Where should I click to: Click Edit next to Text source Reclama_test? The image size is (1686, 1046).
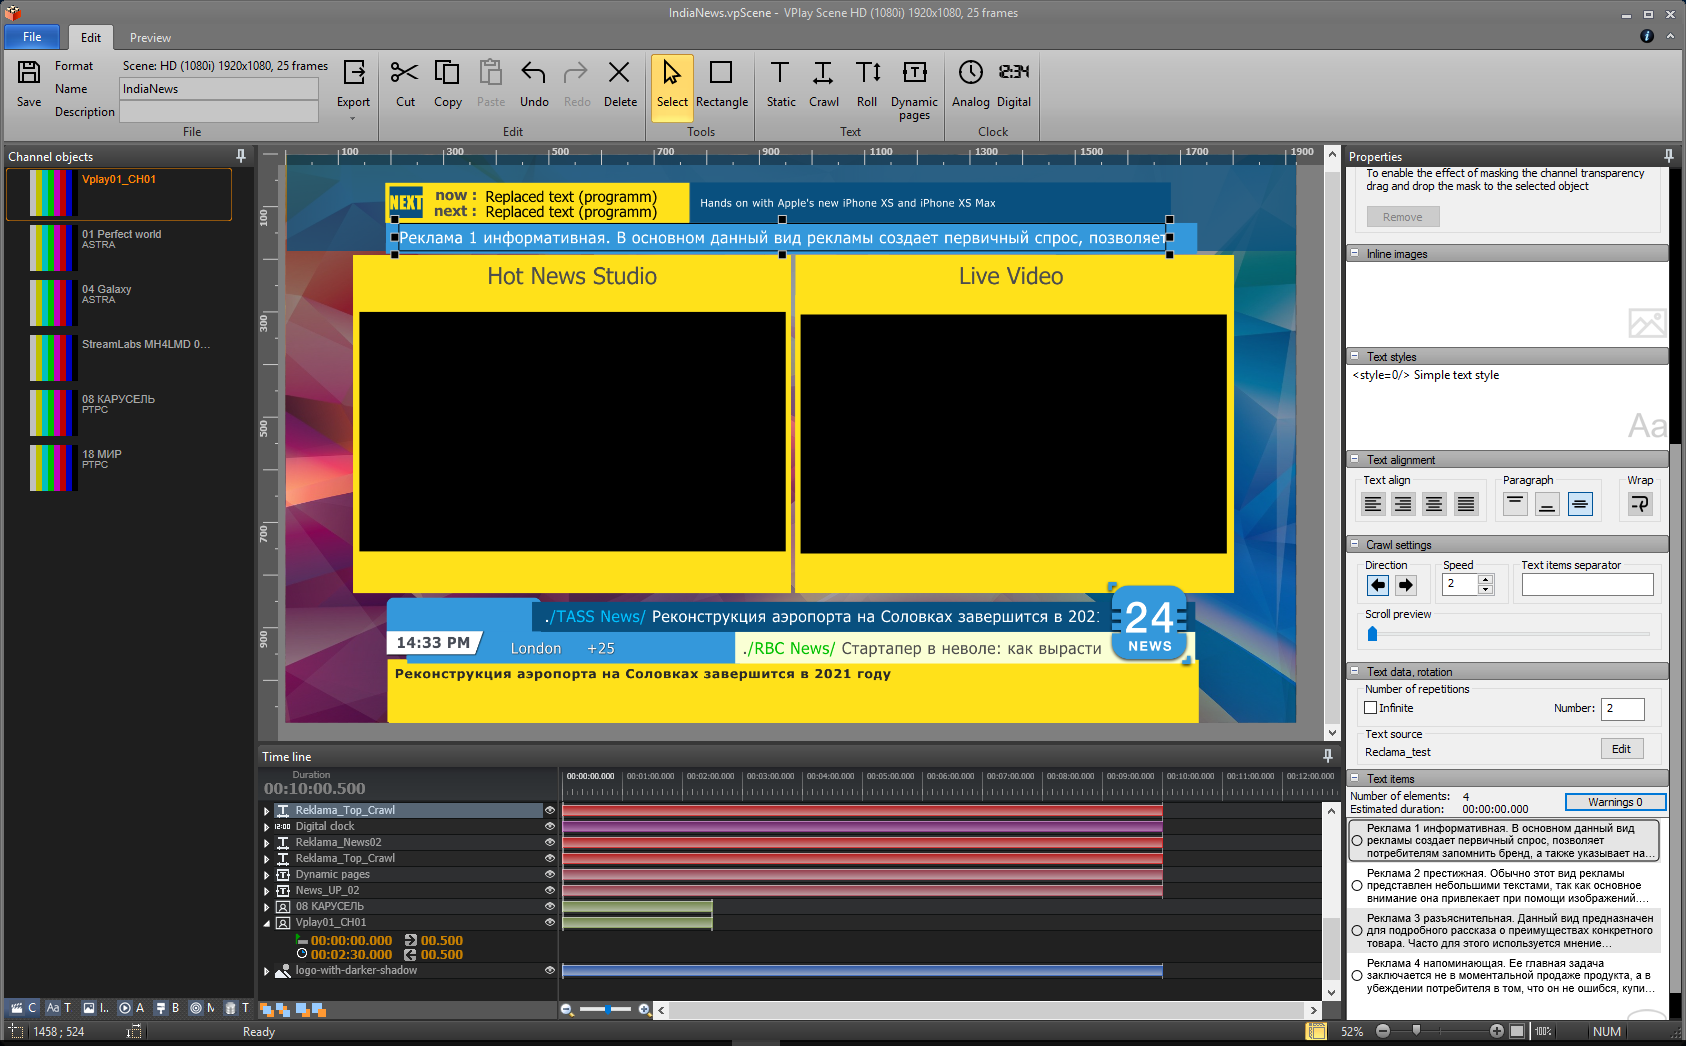click(x=1621, y=748)
